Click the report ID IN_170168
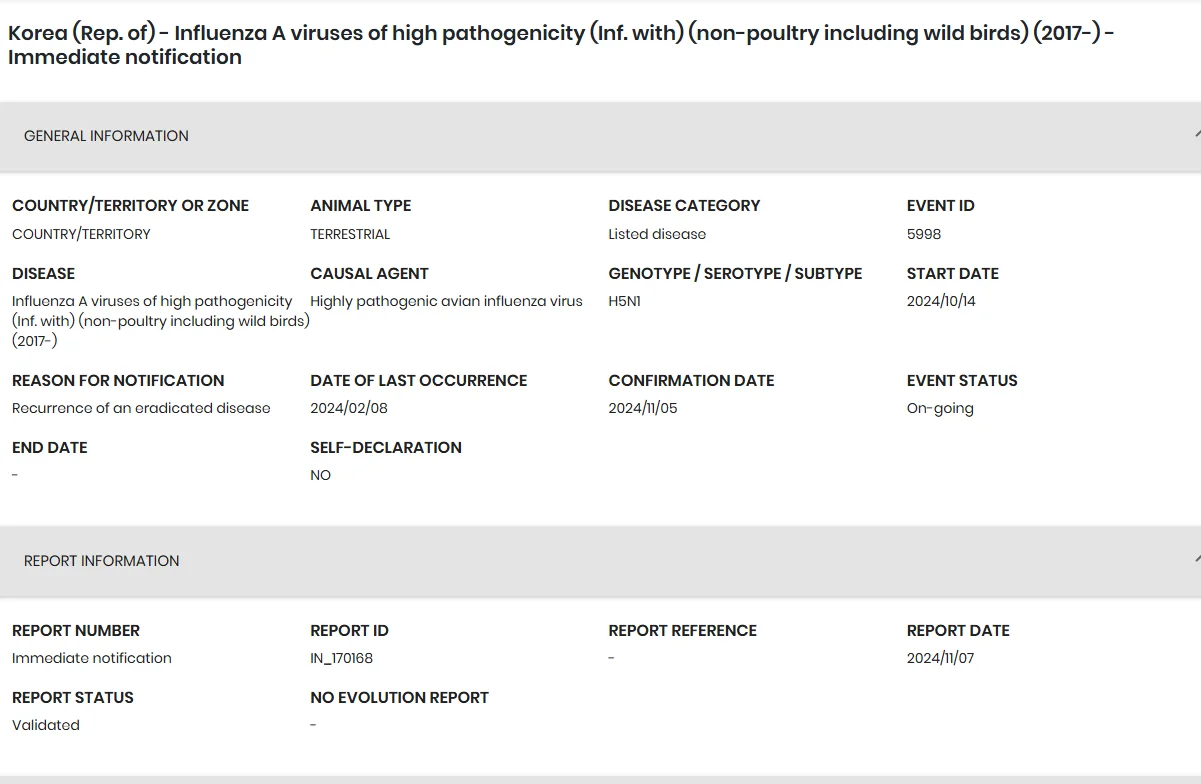This screenshot has height=784, width=1201. pos(342,658)
